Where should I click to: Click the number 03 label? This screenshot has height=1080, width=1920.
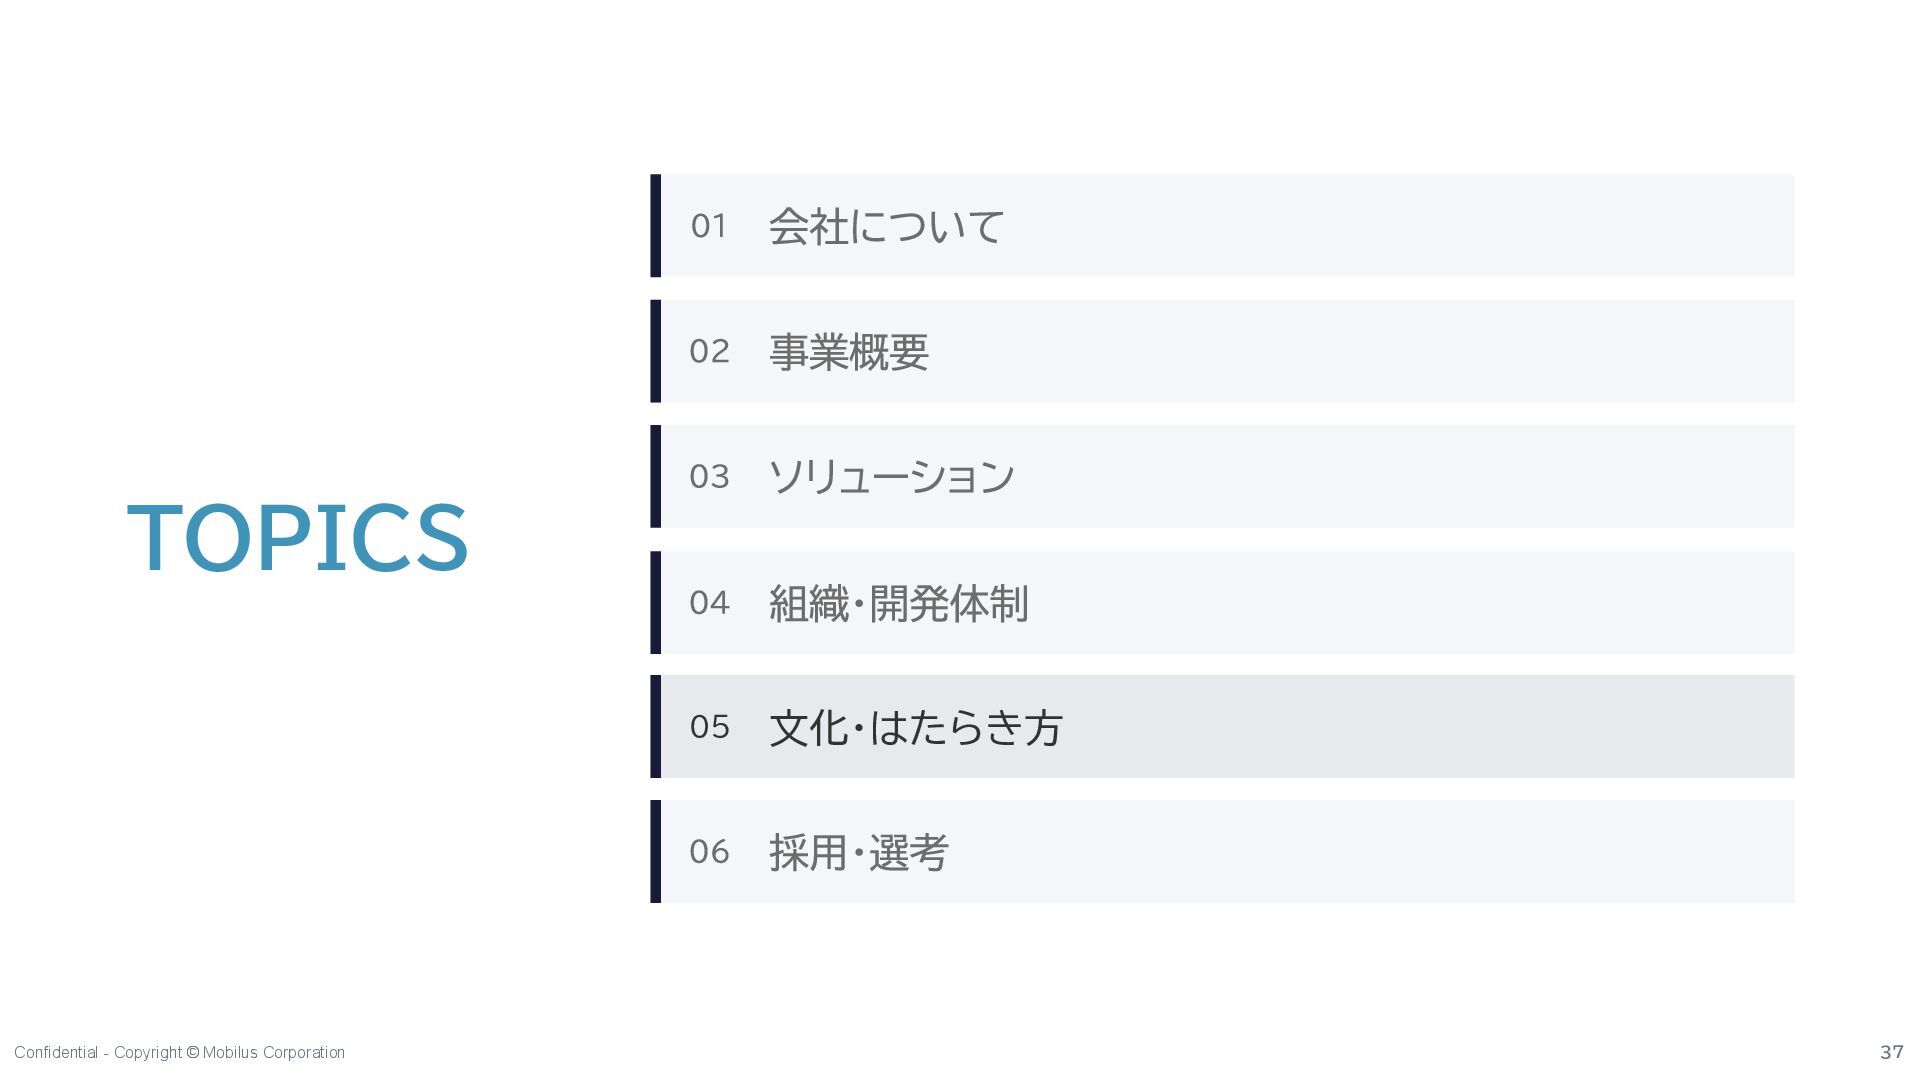(x=709, y=476)
